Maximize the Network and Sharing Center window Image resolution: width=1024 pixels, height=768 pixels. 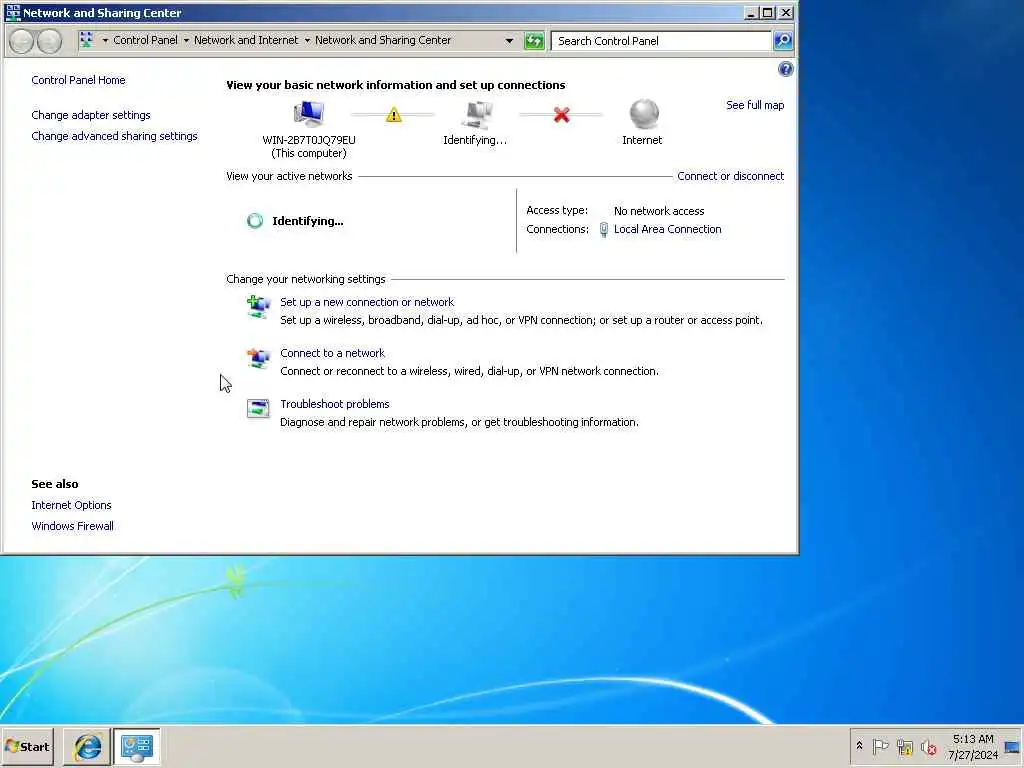(768, 12)
